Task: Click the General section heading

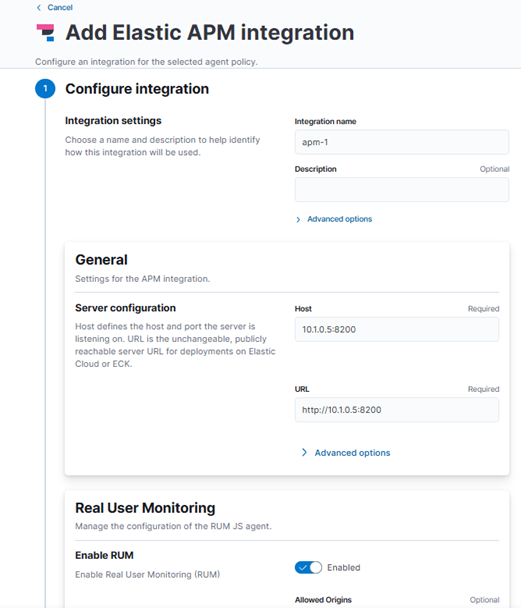Action: coord(101,260)
